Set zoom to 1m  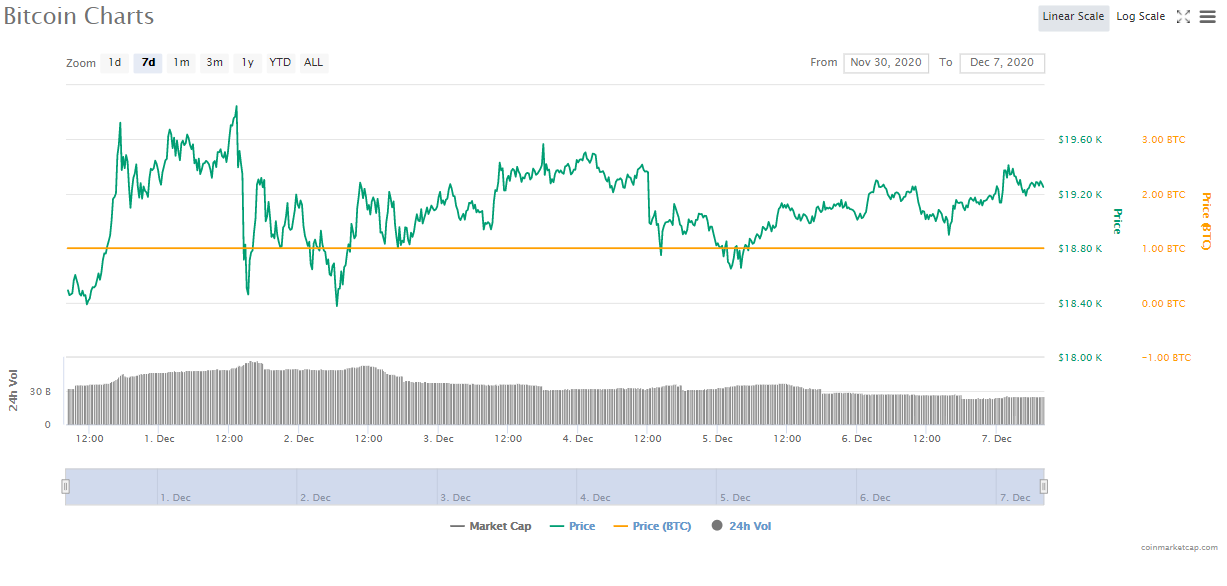tap(181, 63)
